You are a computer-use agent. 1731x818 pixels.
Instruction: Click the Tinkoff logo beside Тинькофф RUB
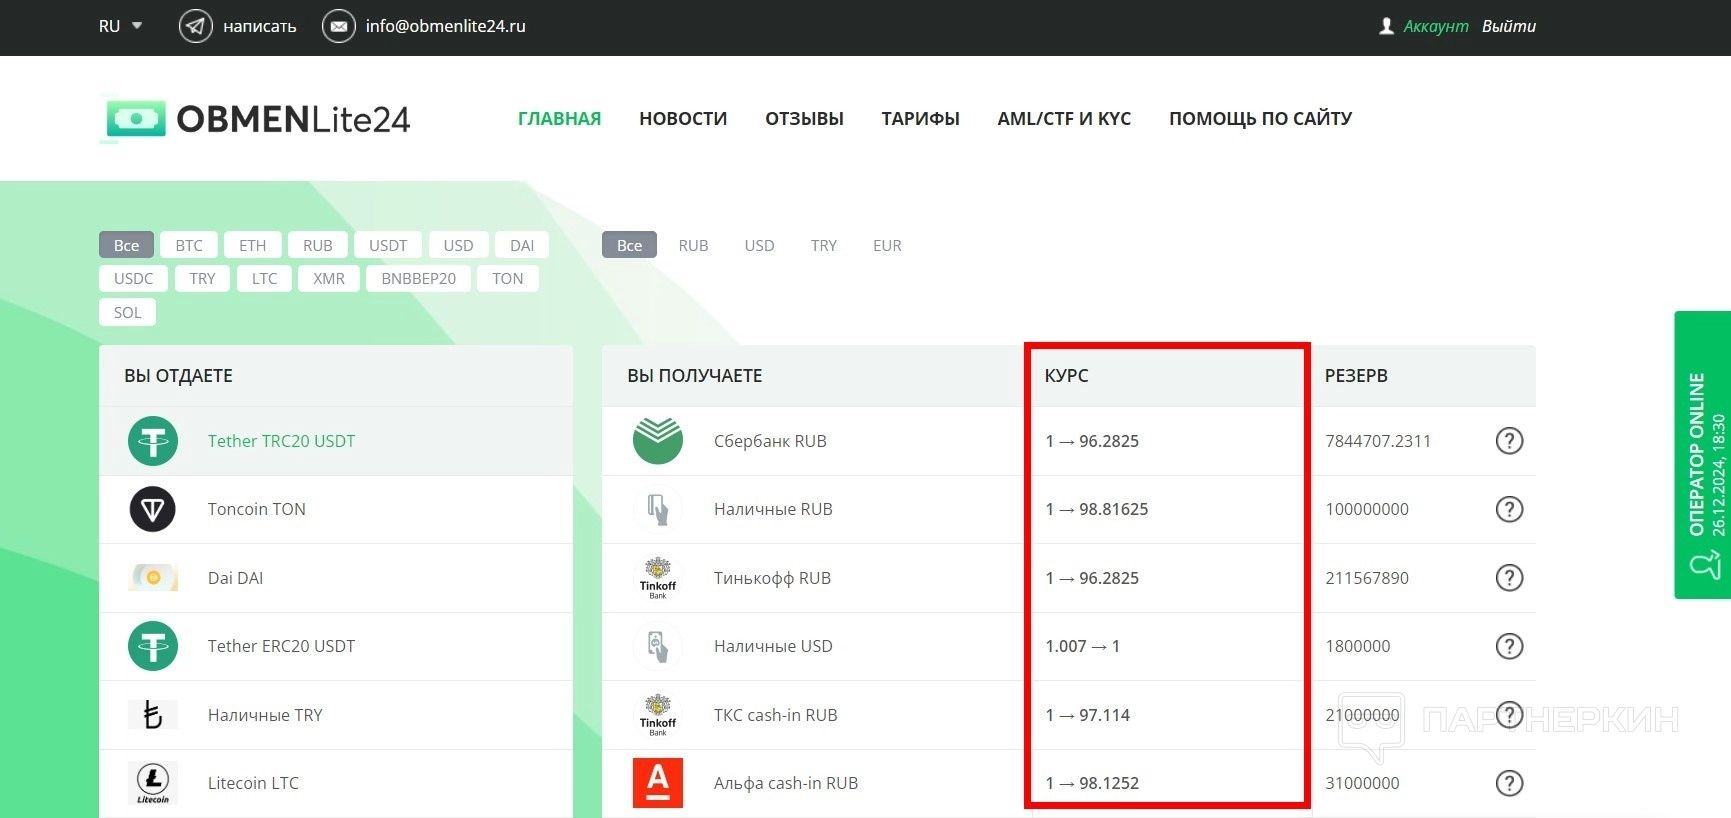(658, 578)
